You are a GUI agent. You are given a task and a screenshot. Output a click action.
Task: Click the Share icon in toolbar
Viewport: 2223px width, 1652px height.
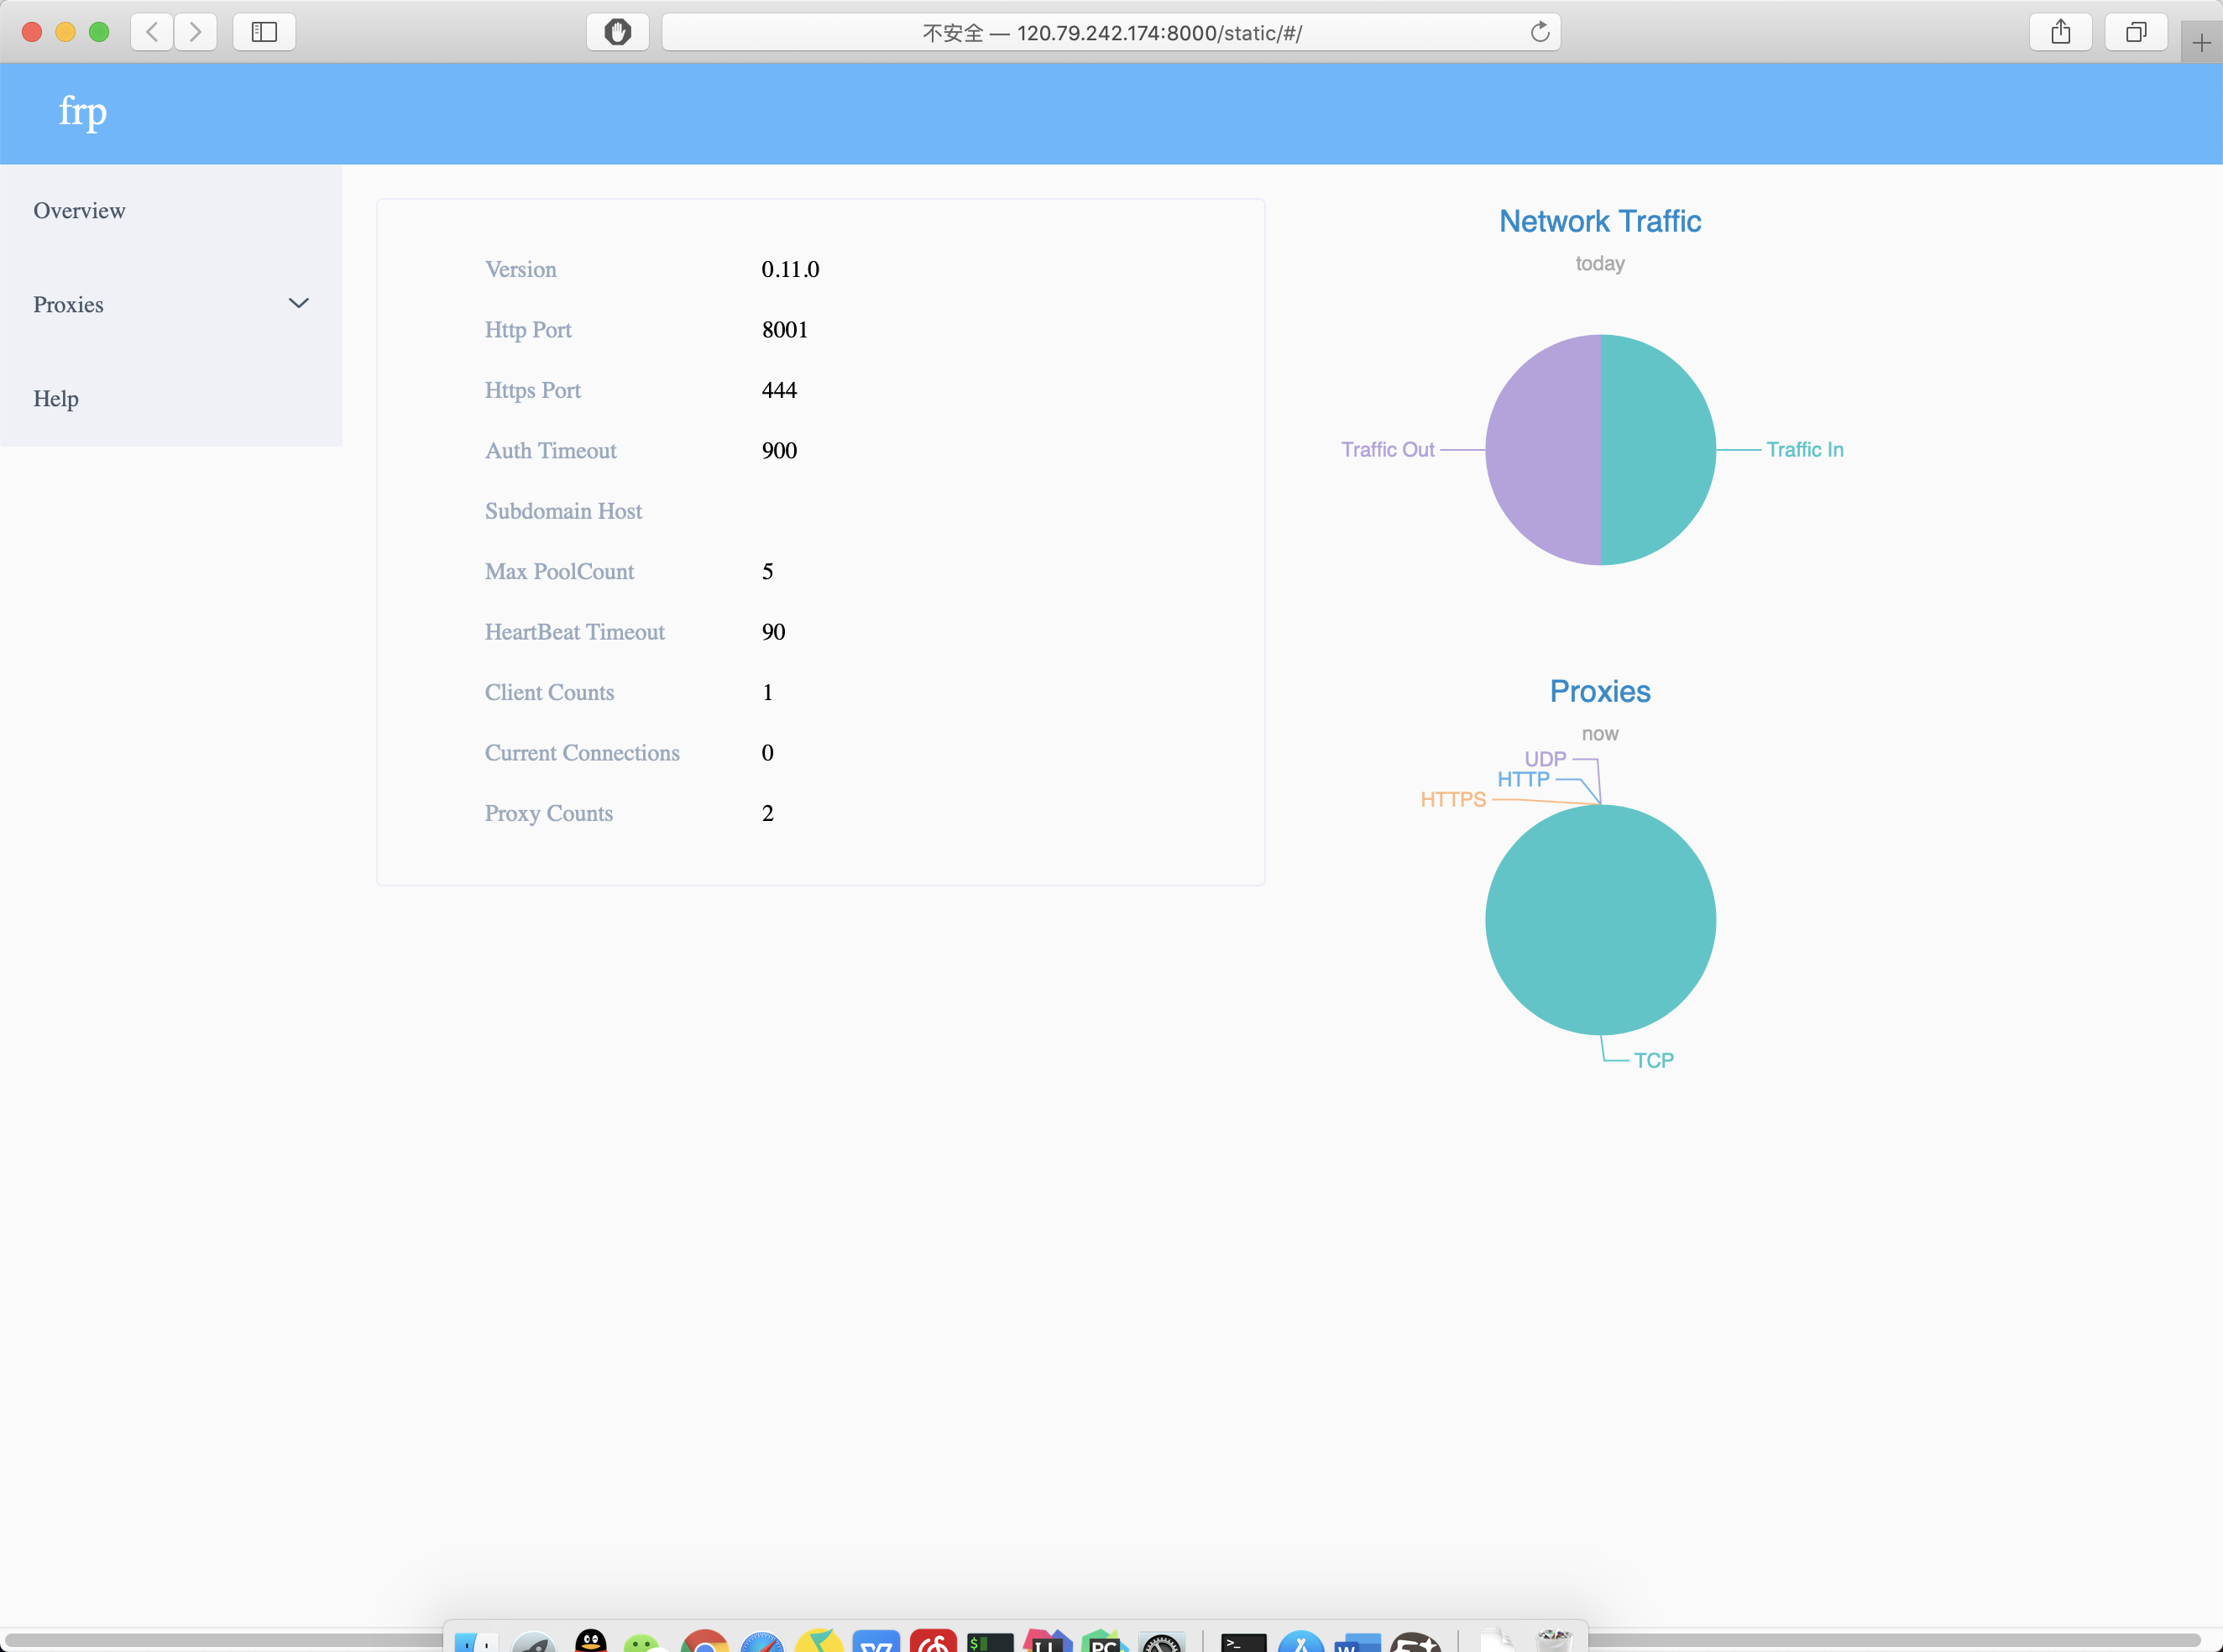coord(2060,32)
